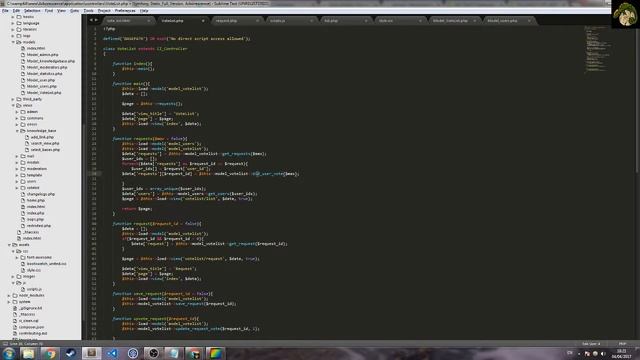This screenshot has width=640, height=360.
Task: Expand the node_modules folder
Action: (9, 296)
